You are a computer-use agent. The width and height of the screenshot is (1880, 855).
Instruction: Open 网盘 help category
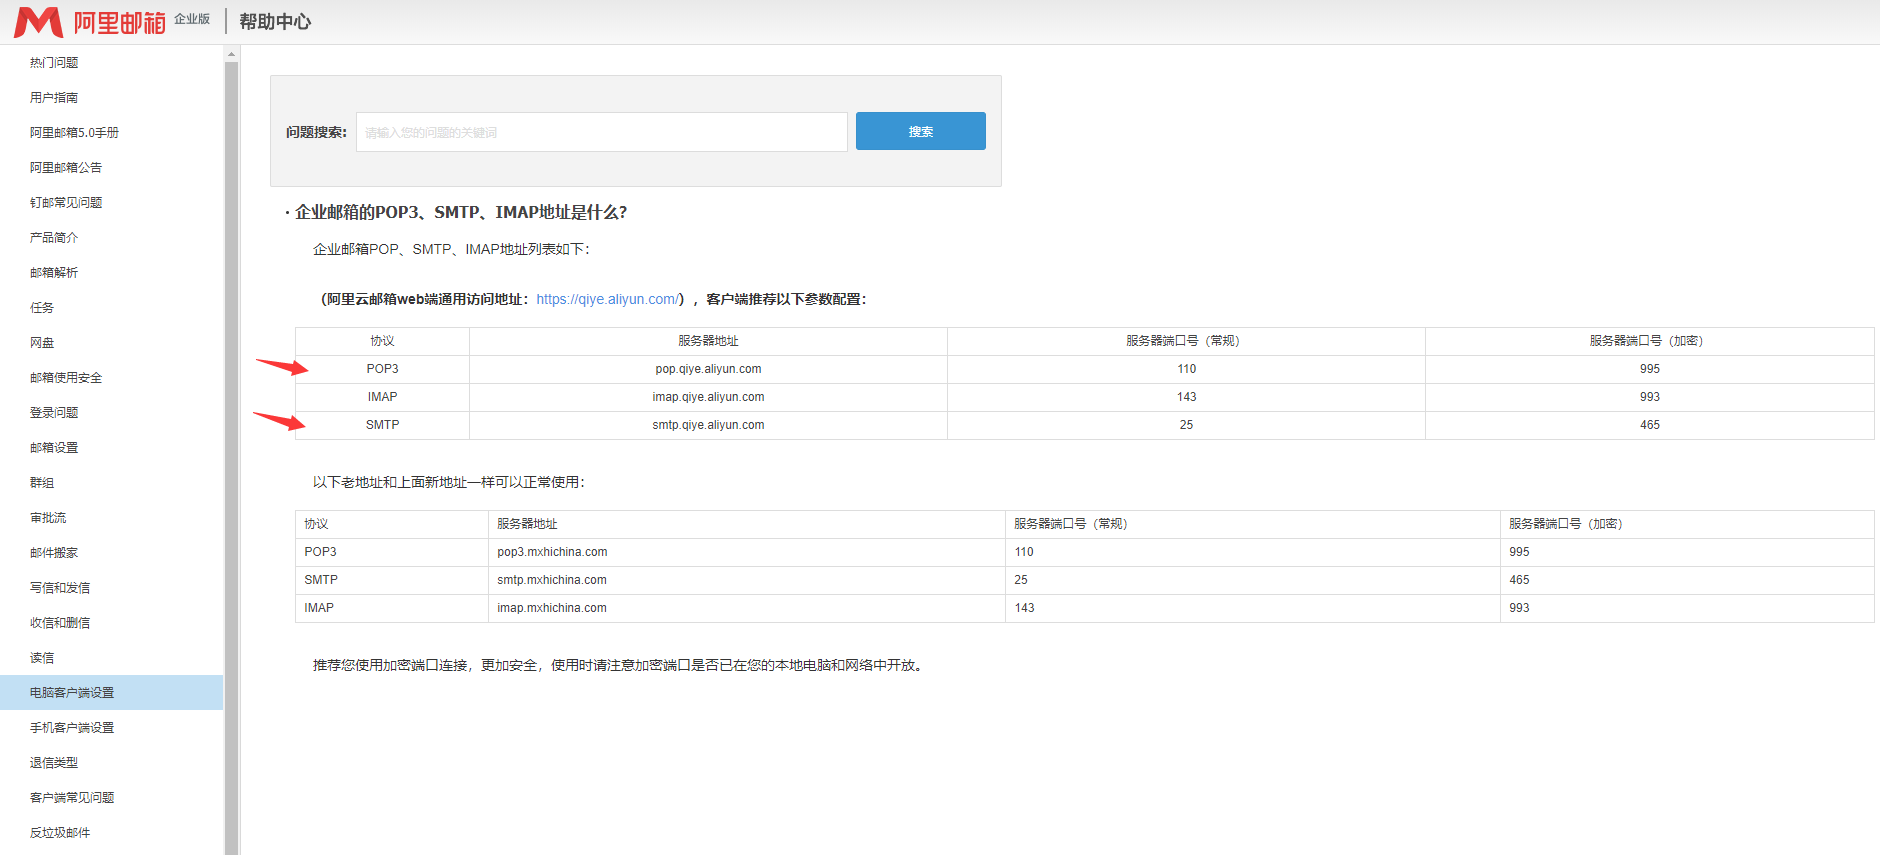[x=42, y=342]
